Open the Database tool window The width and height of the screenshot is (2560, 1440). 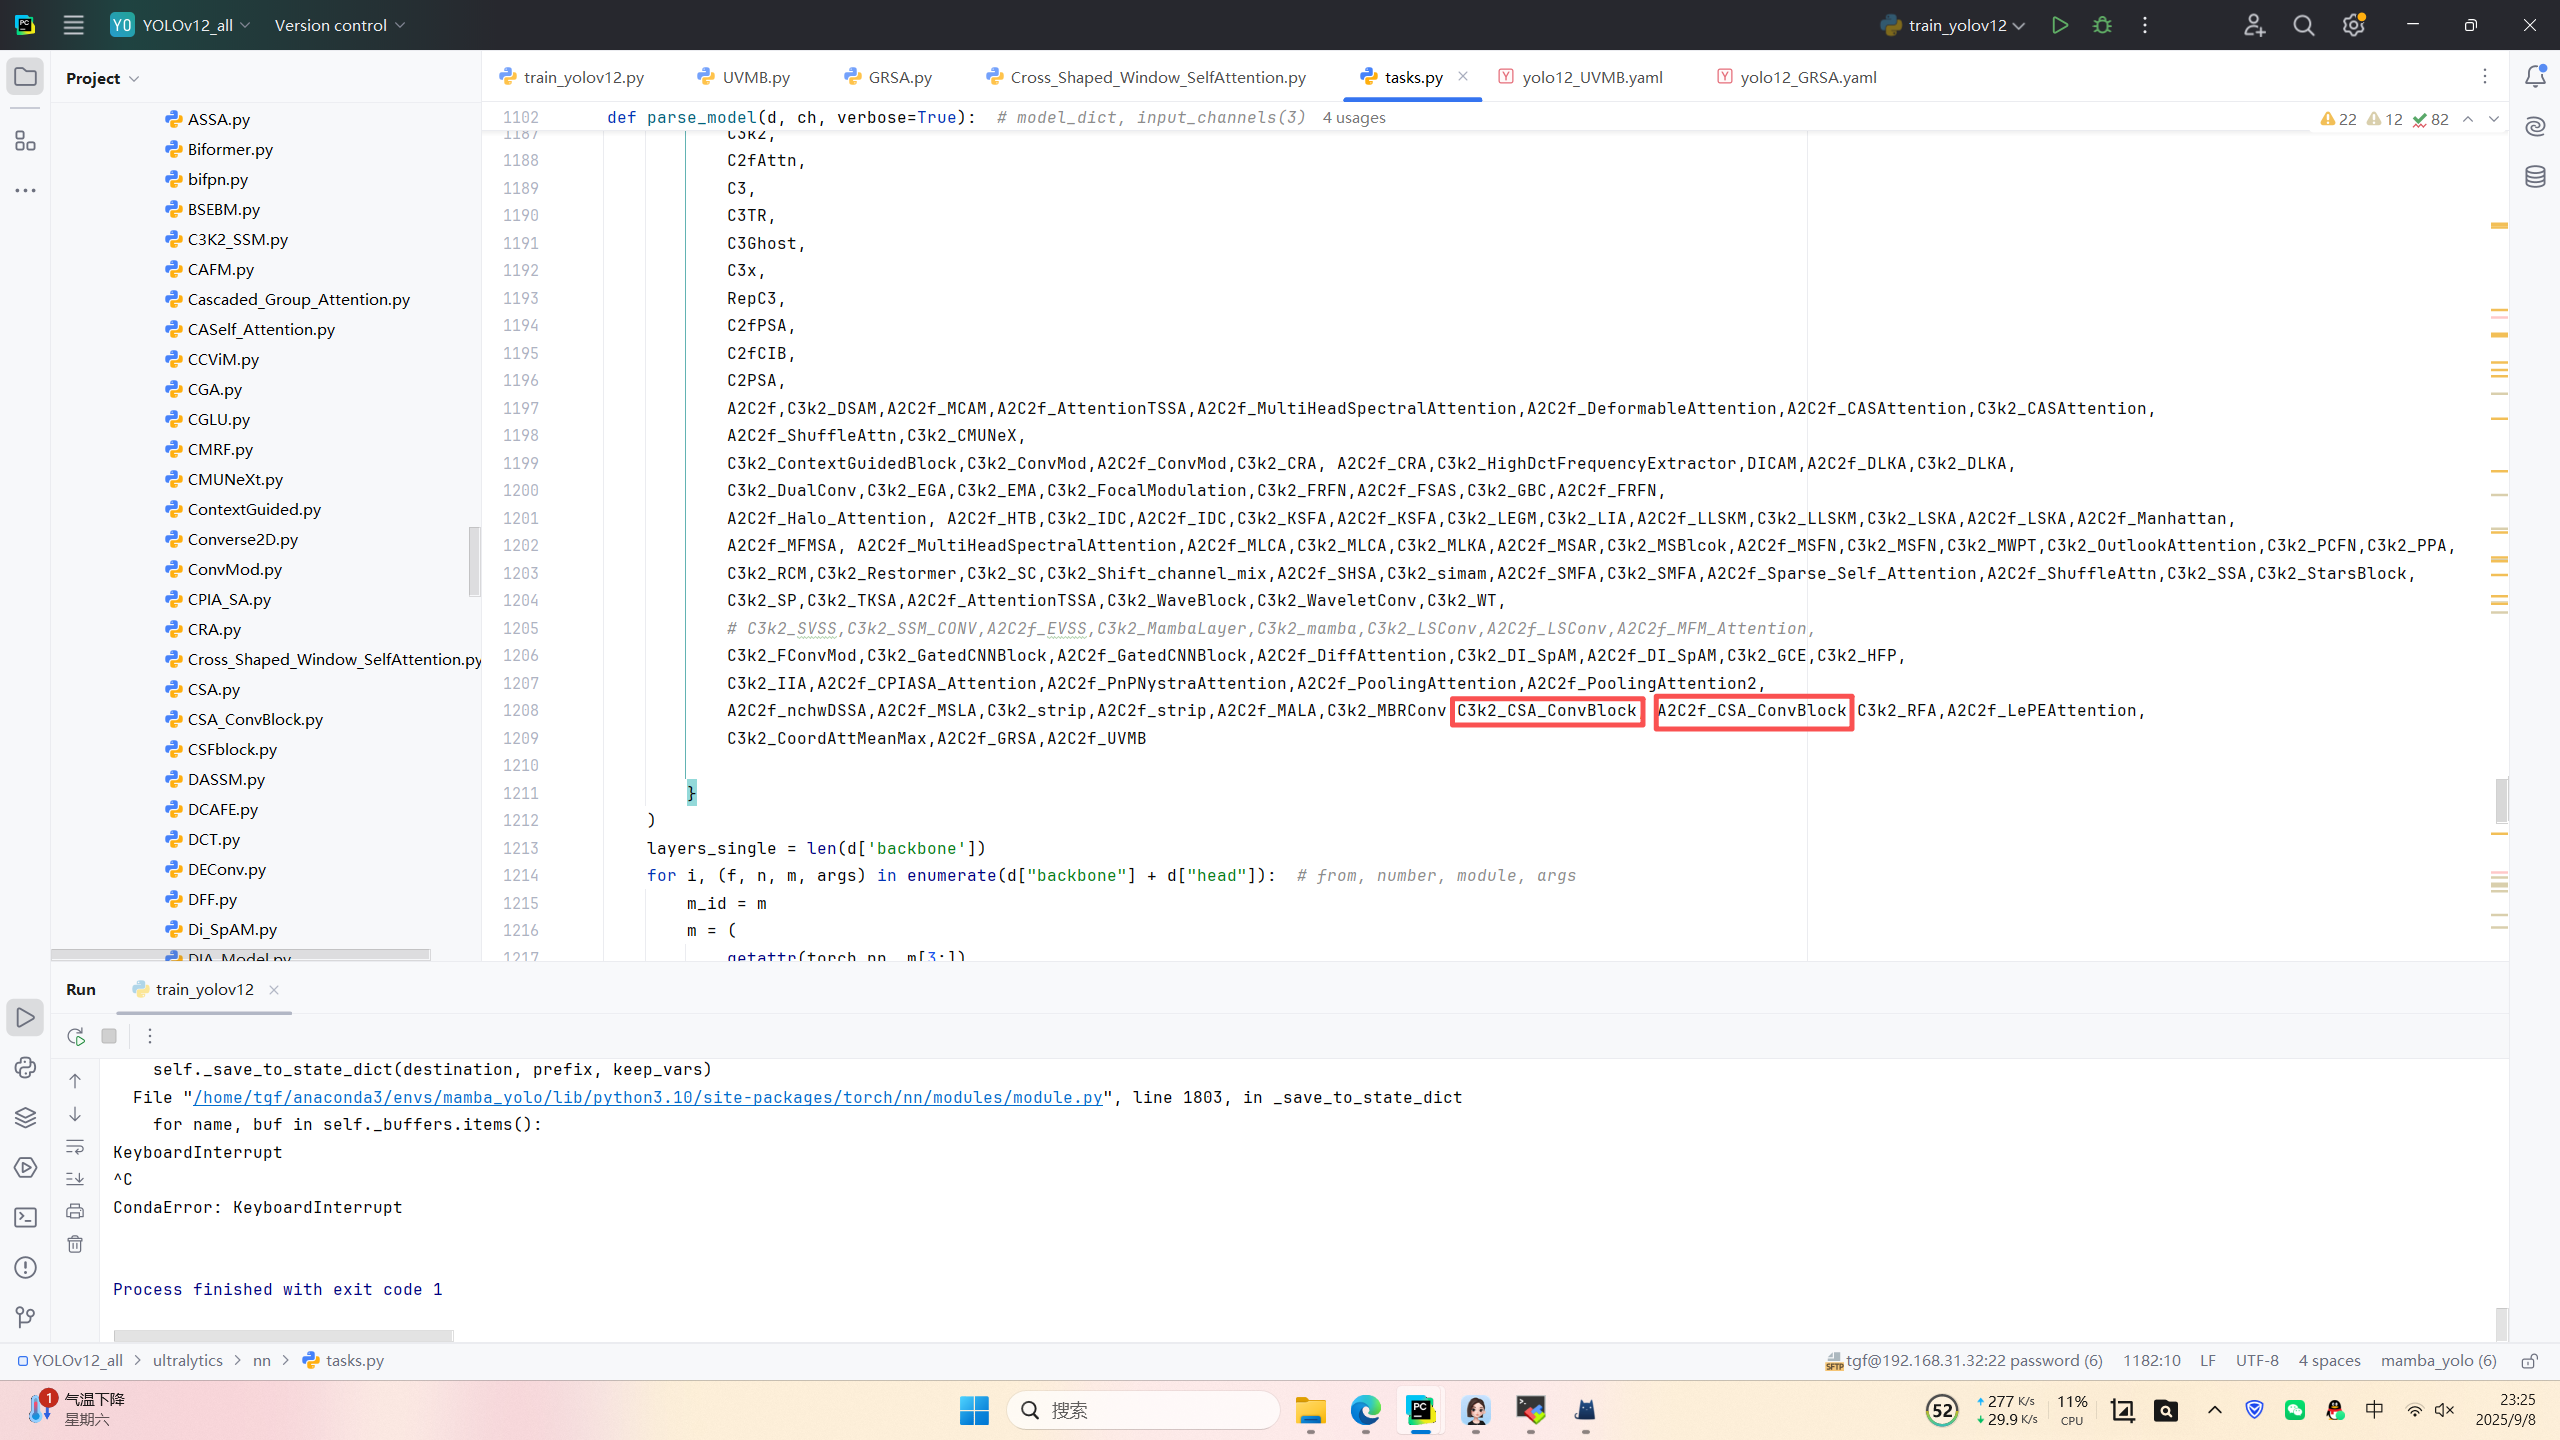point(2535,177)
